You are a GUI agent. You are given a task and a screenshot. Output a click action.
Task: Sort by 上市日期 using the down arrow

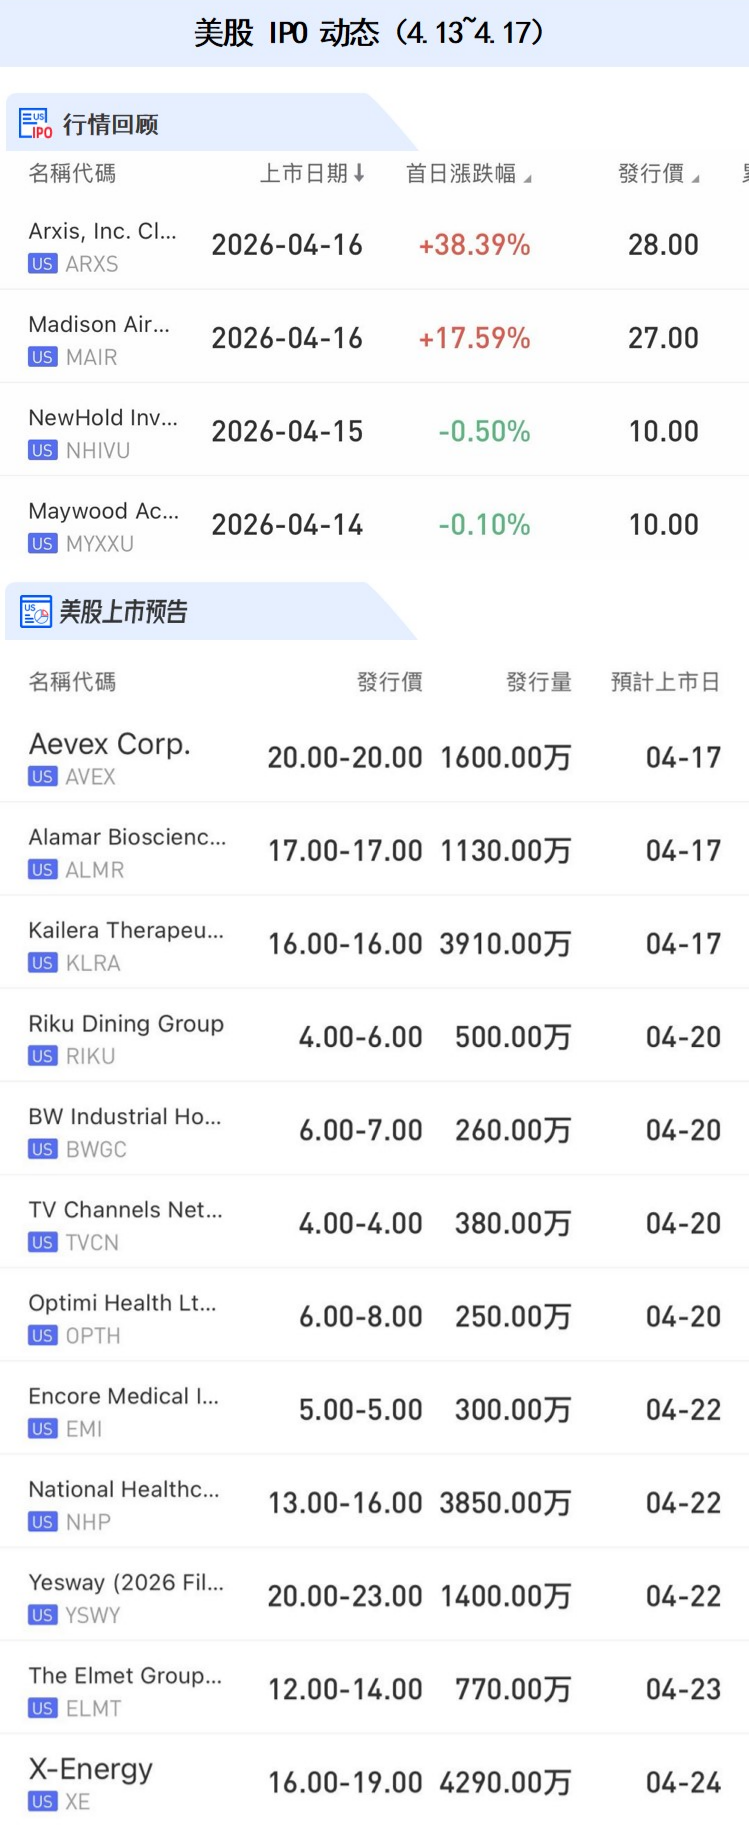click(359, 173)
